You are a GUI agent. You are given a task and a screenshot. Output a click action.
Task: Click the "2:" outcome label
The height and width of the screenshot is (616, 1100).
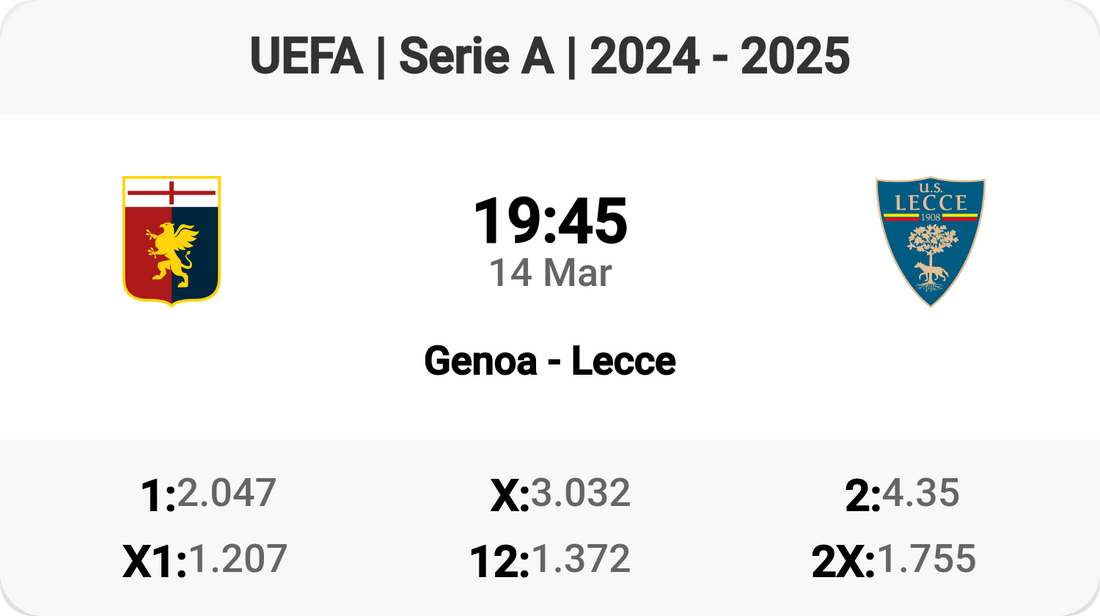[862, 496]
